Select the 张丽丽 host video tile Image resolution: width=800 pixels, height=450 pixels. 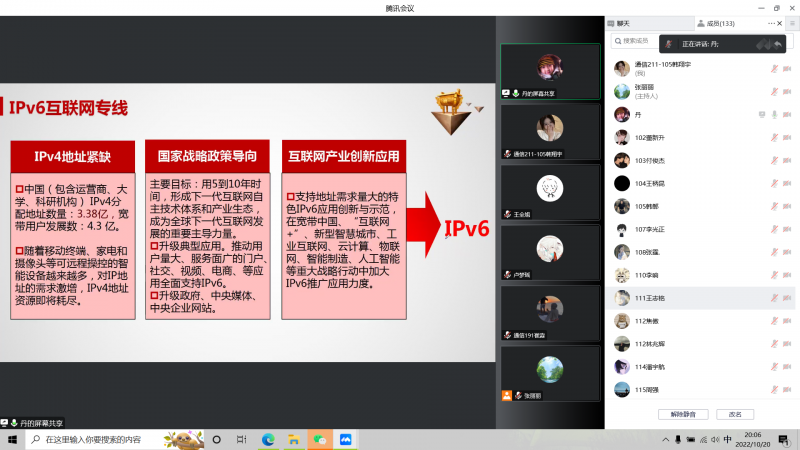pyautogui.click(x=550, y=374)
